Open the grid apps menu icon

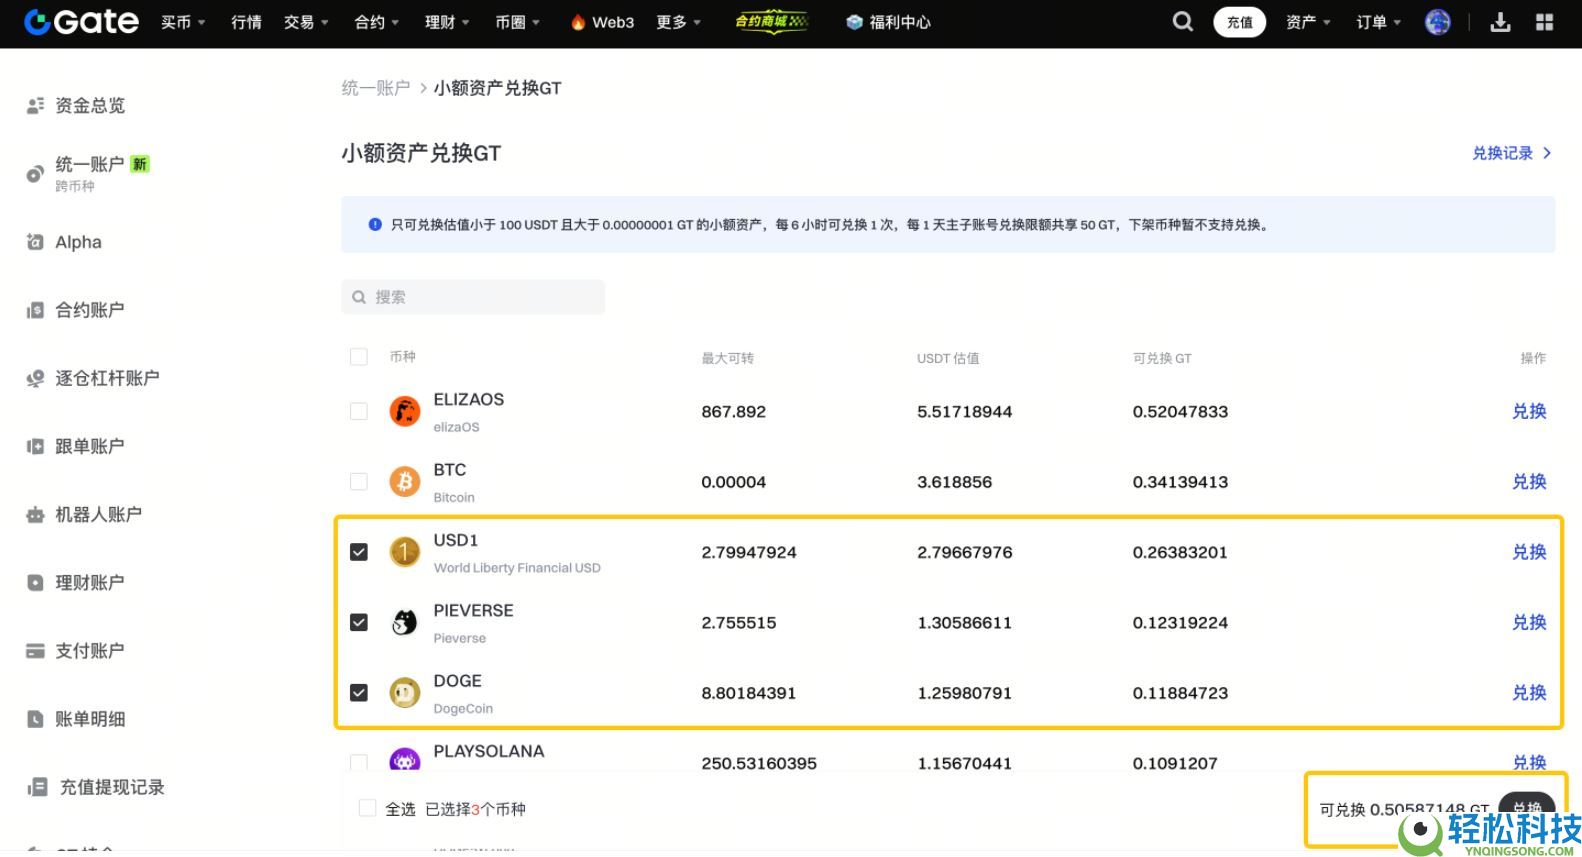point(1544,21)
